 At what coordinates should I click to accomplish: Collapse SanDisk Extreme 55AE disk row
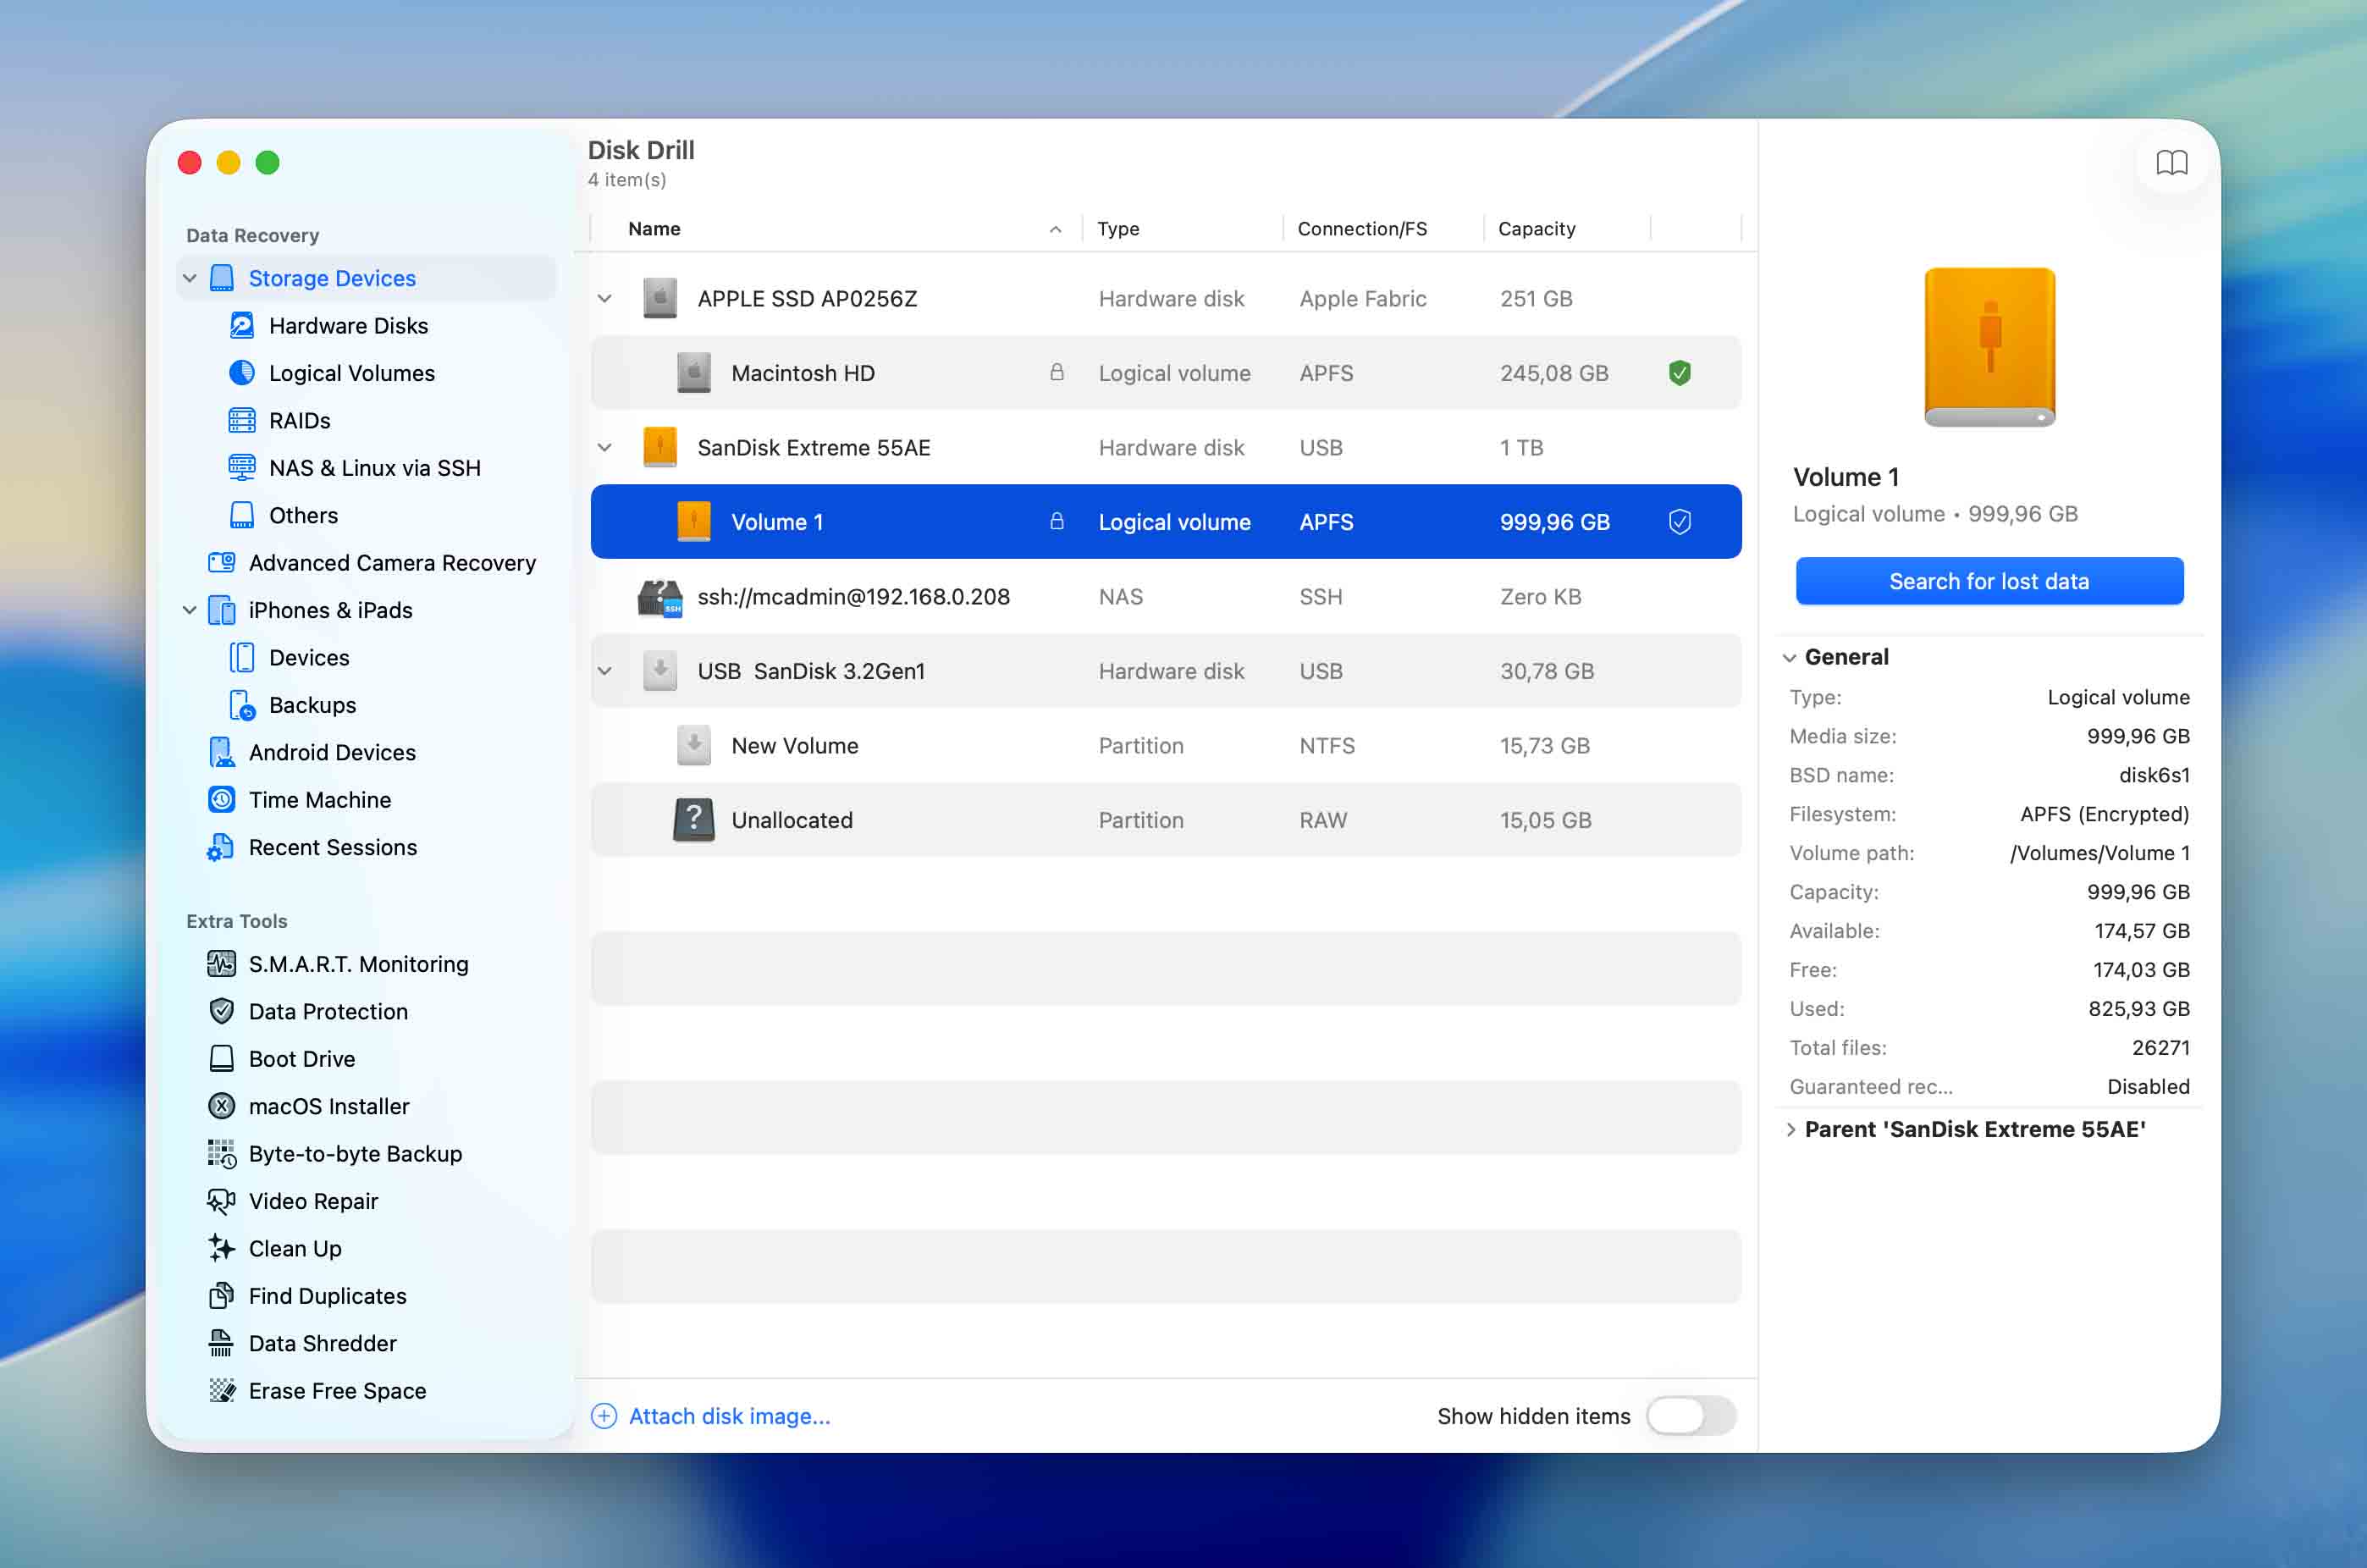[605, 448]
